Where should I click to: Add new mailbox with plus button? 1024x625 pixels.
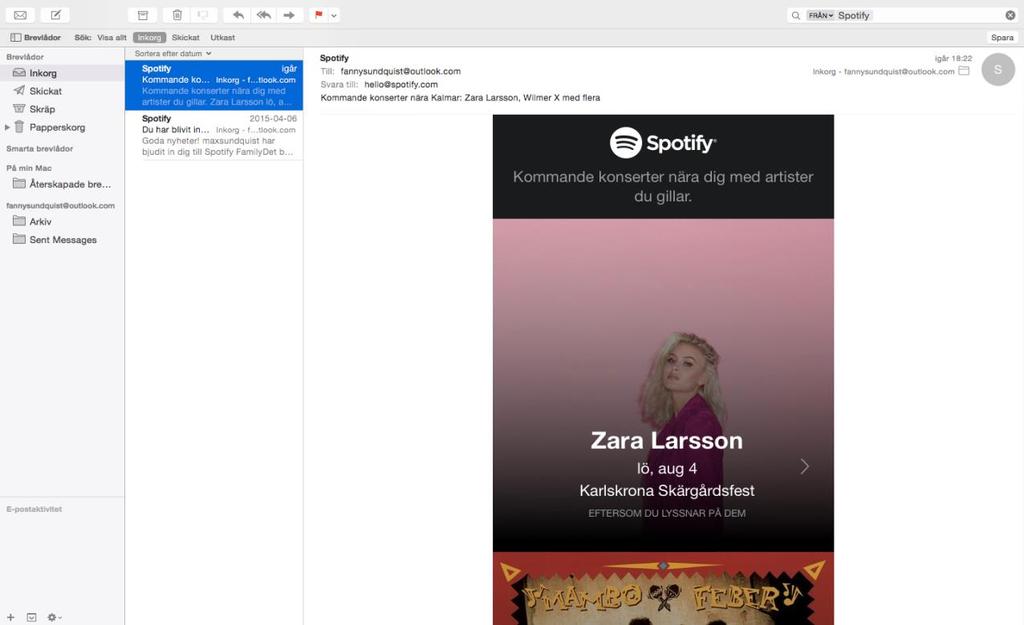tap(10, 617)
